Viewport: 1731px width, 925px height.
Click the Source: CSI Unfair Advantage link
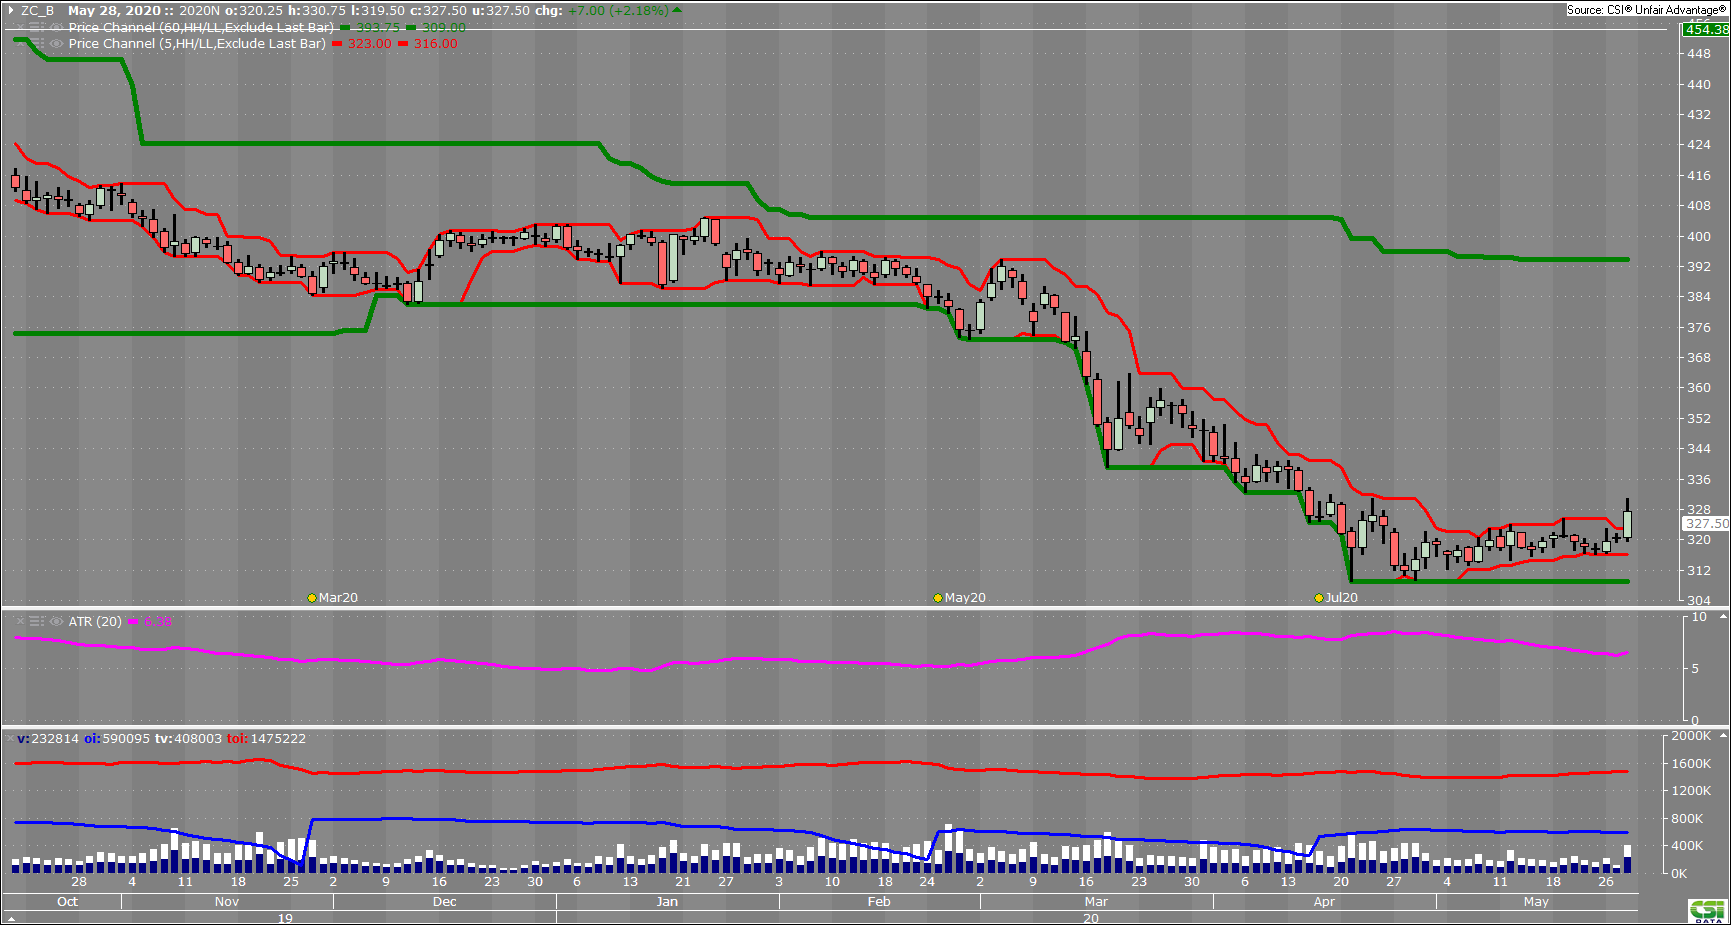tap(1646, 10)
